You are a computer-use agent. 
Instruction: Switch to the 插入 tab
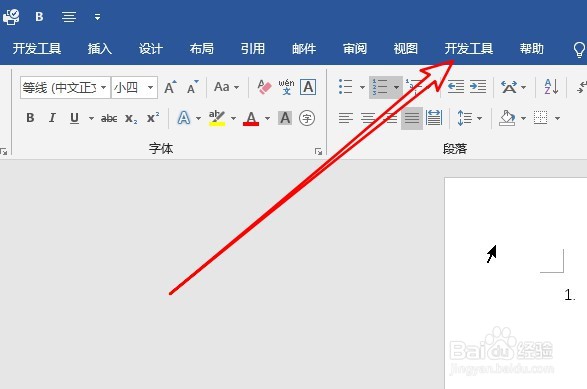pyautogui.click(x=100, y=49)
